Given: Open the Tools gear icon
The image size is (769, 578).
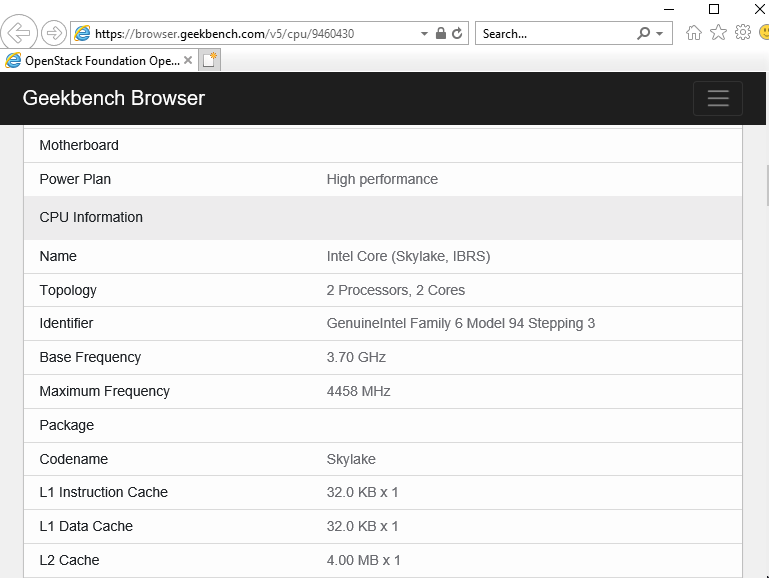Looking at the screenshot, I should point(742,33).
